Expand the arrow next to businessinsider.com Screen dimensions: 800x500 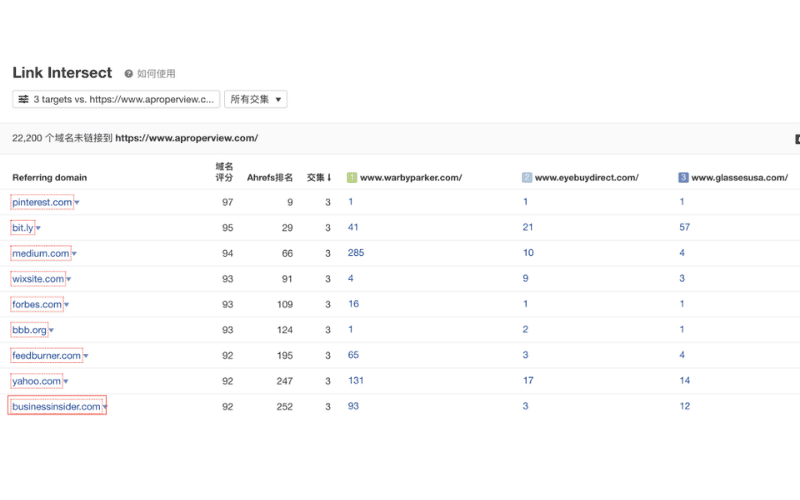pyautogui.click(x=105, y=407)
